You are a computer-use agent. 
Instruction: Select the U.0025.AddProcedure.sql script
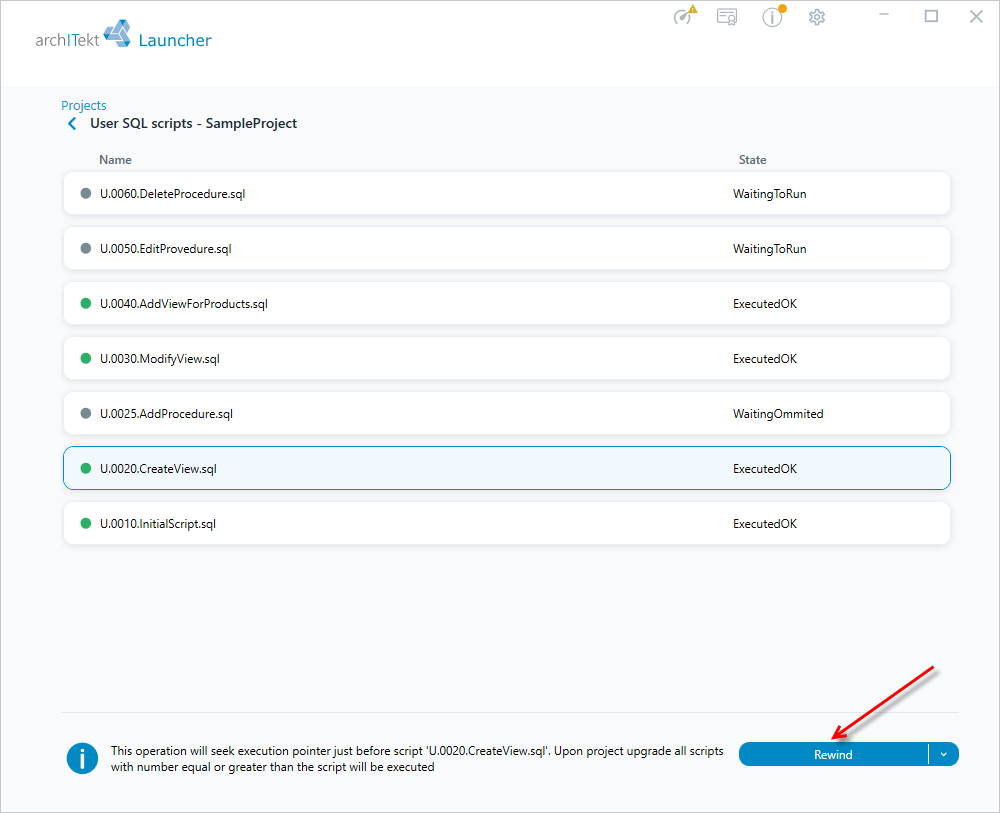coord(506,413)
